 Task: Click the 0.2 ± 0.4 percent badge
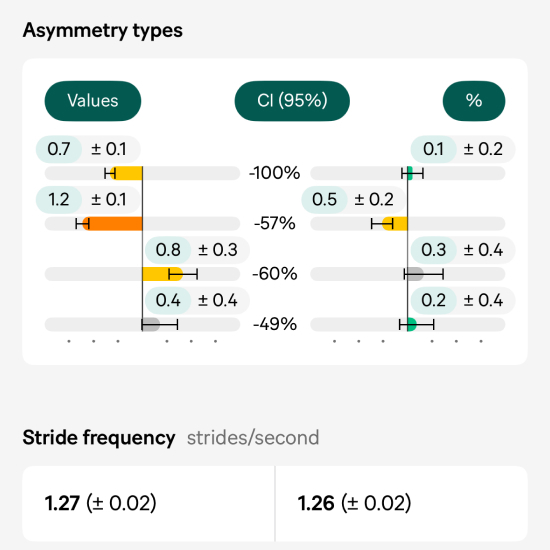(x=463, y=301)
